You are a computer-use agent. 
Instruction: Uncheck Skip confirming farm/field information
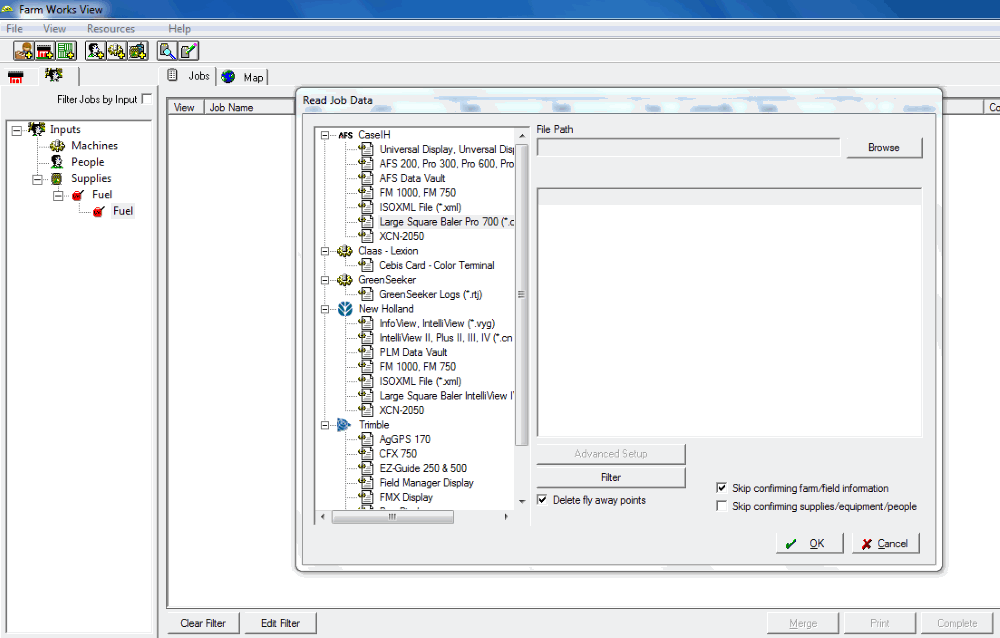[x=721, y=488]
